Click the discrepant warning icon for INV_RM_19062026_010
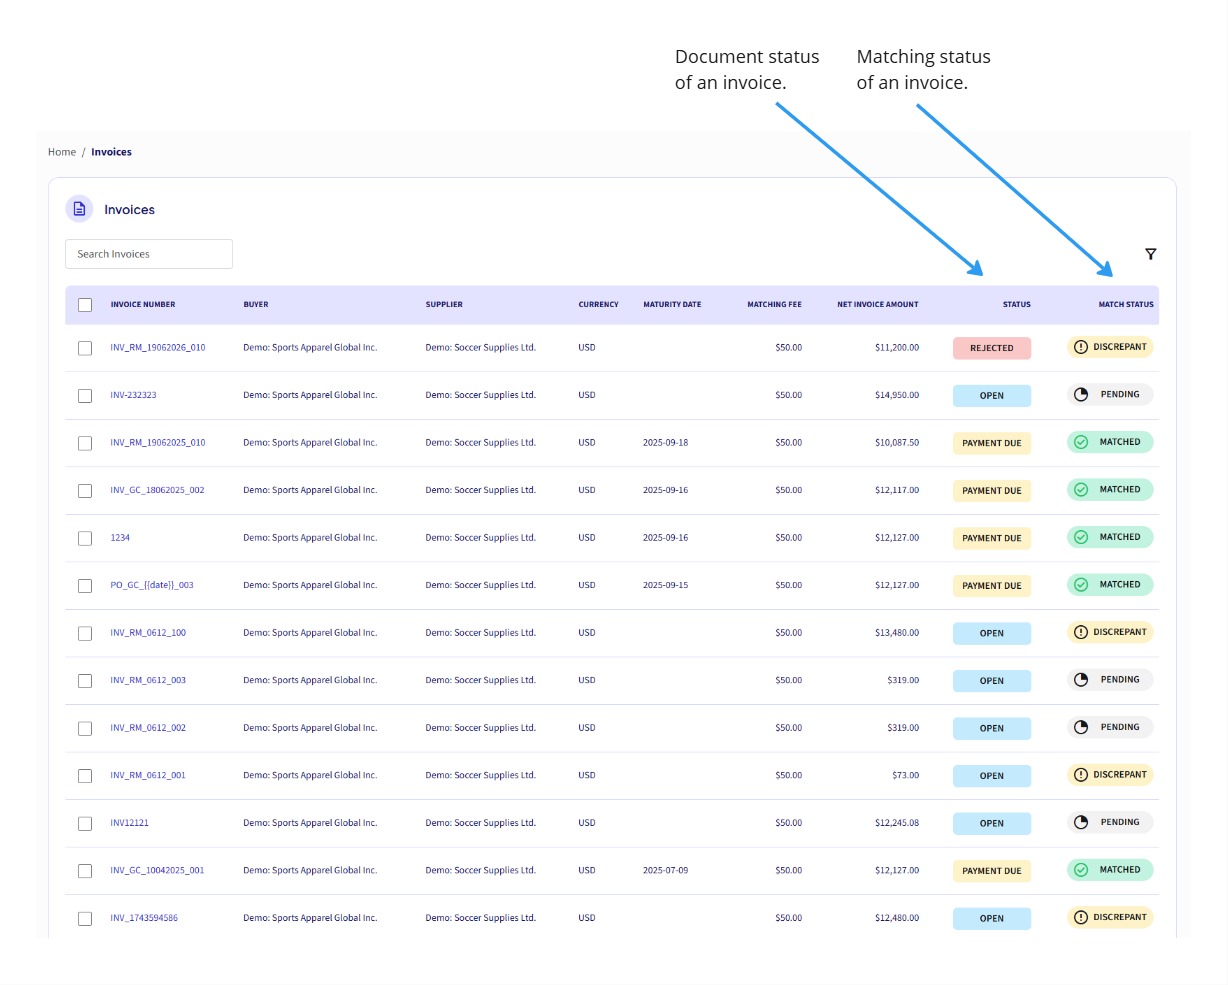This screenshot has height=985, width=1228. click(1080, 347)
